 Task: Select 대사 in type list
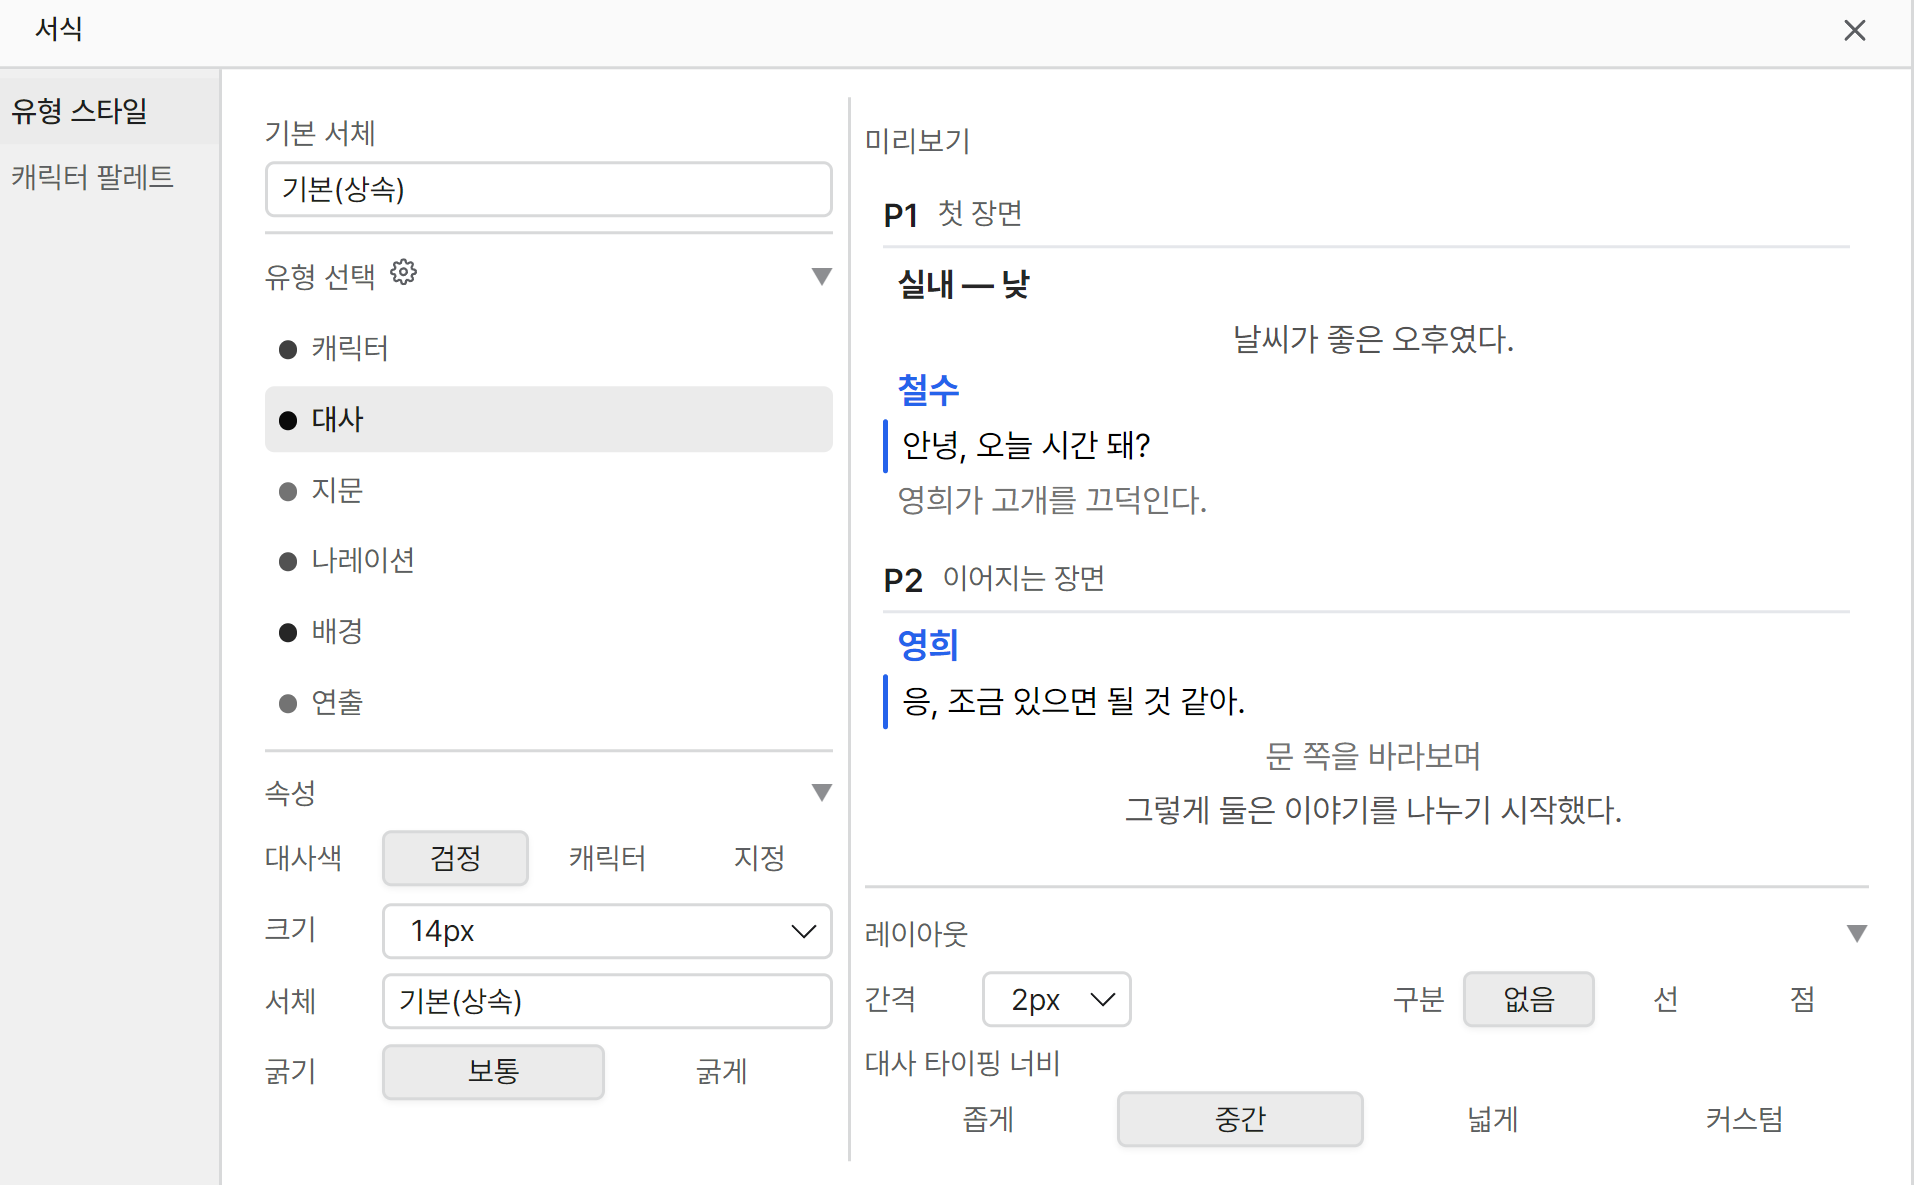[x=548, y=419]
